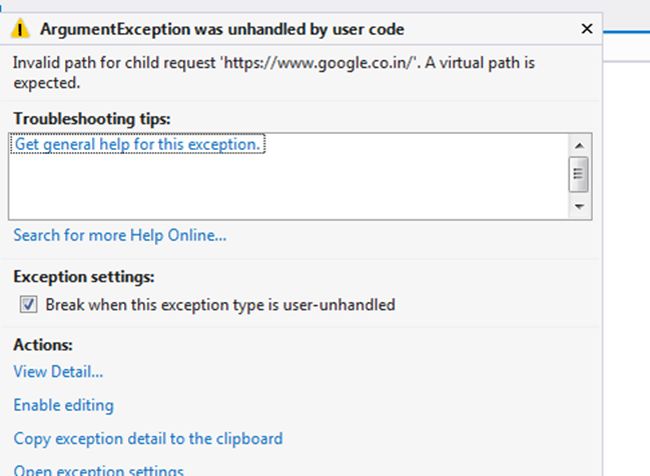The height and width of the screenshot is (476, 650).
Task: Click the troubleshooting tips scroll down arrow
Action: (578, 207)
